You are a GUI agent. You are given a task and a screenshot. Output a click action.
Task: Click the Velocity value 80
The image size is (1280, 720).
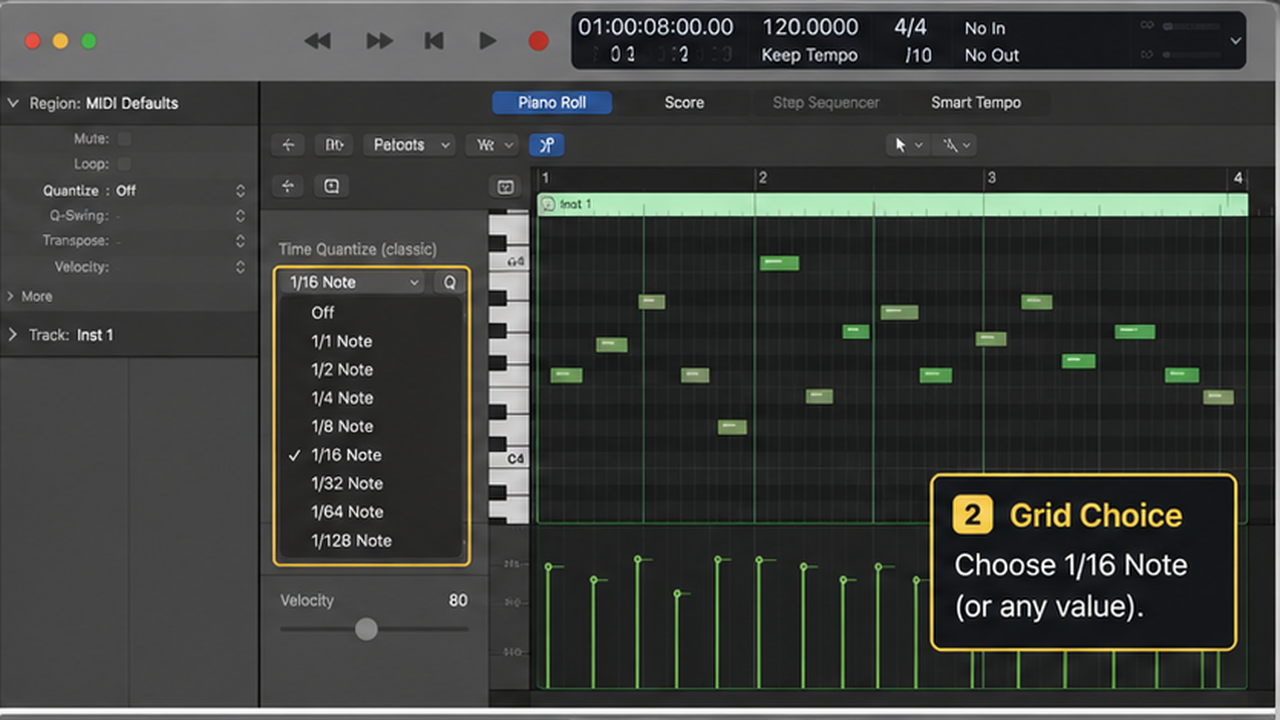pos(458,601)
